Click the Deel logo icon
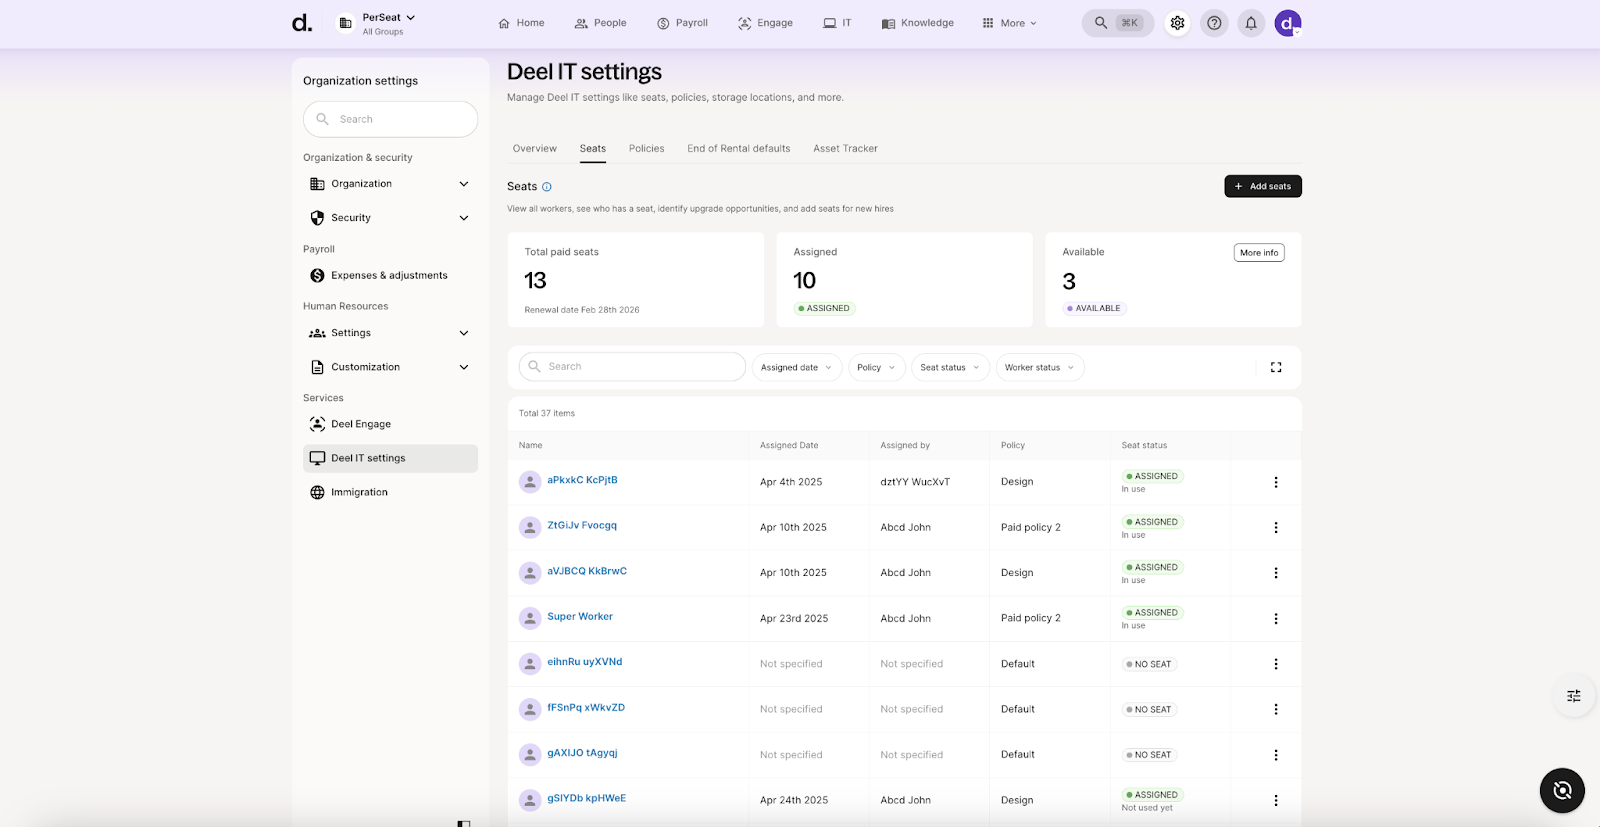 click(x=302, y=23)
